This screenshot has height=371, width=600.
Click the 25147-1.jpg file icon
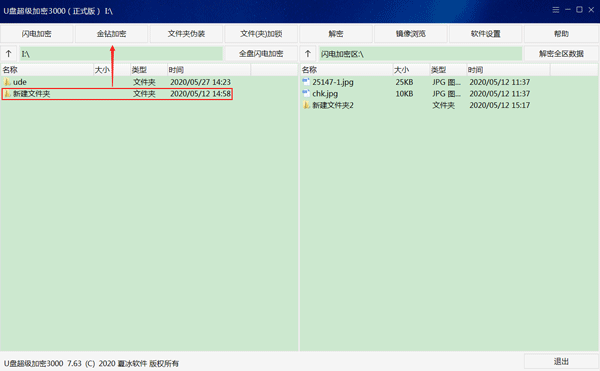(306, 82)
